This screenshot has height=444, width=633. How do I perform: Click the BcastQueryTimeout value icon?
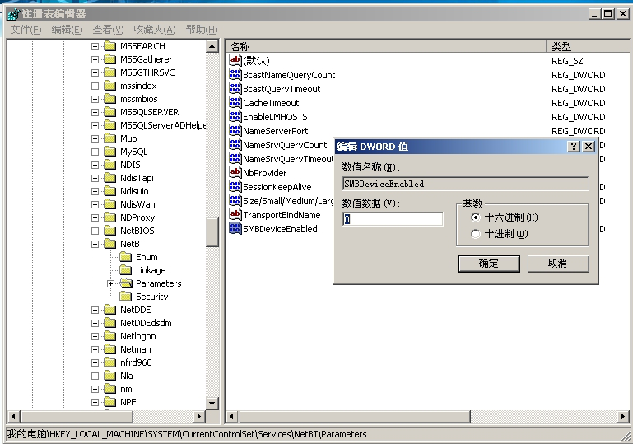(235, 88)
